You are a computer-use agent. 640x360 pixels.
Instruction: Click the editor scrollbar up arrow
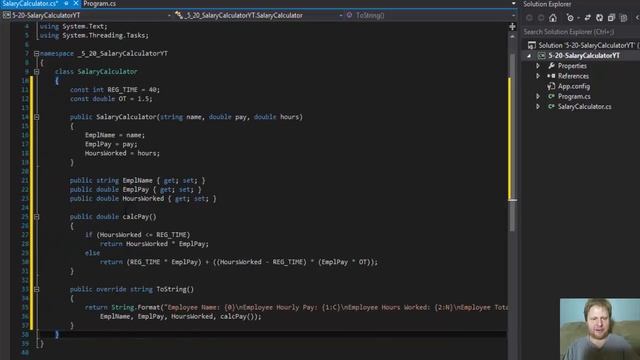click(513, 37)
